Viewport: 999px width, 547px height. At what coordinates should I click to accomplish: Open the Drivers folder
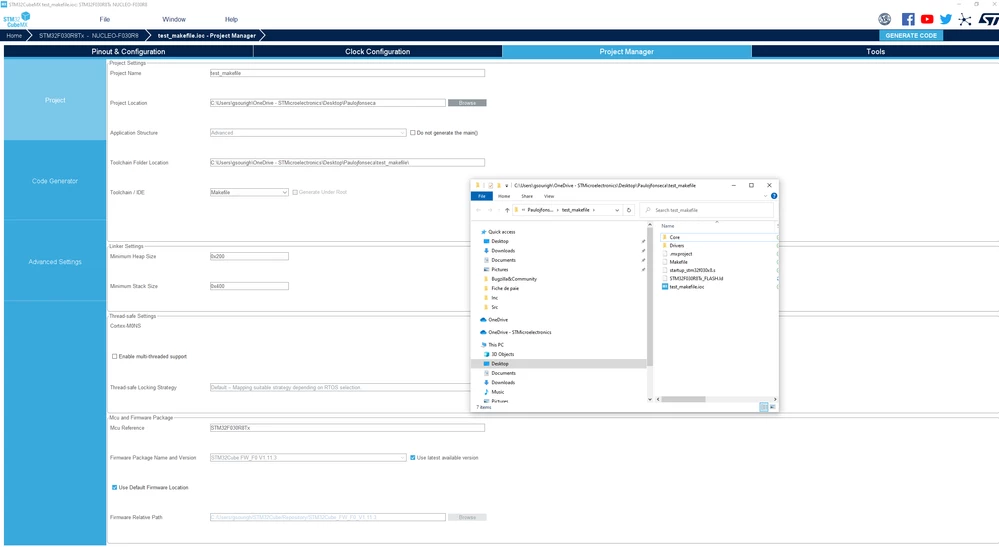coord(677,245)
